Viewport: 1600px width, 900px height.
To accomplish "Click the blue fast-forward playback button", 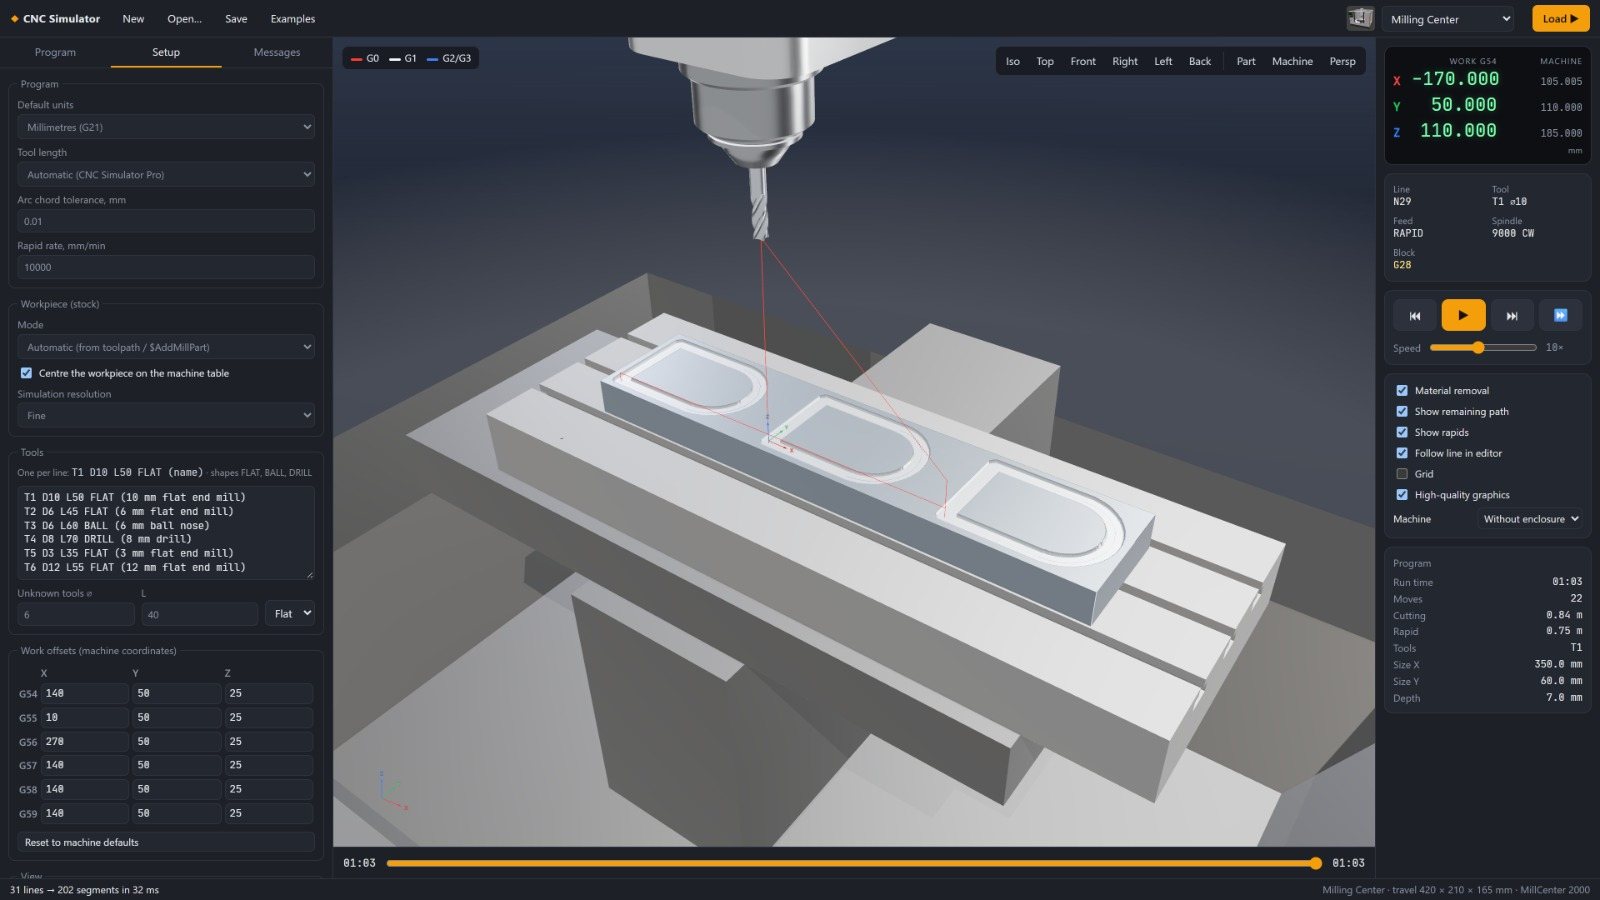I will click(1560, 315).
